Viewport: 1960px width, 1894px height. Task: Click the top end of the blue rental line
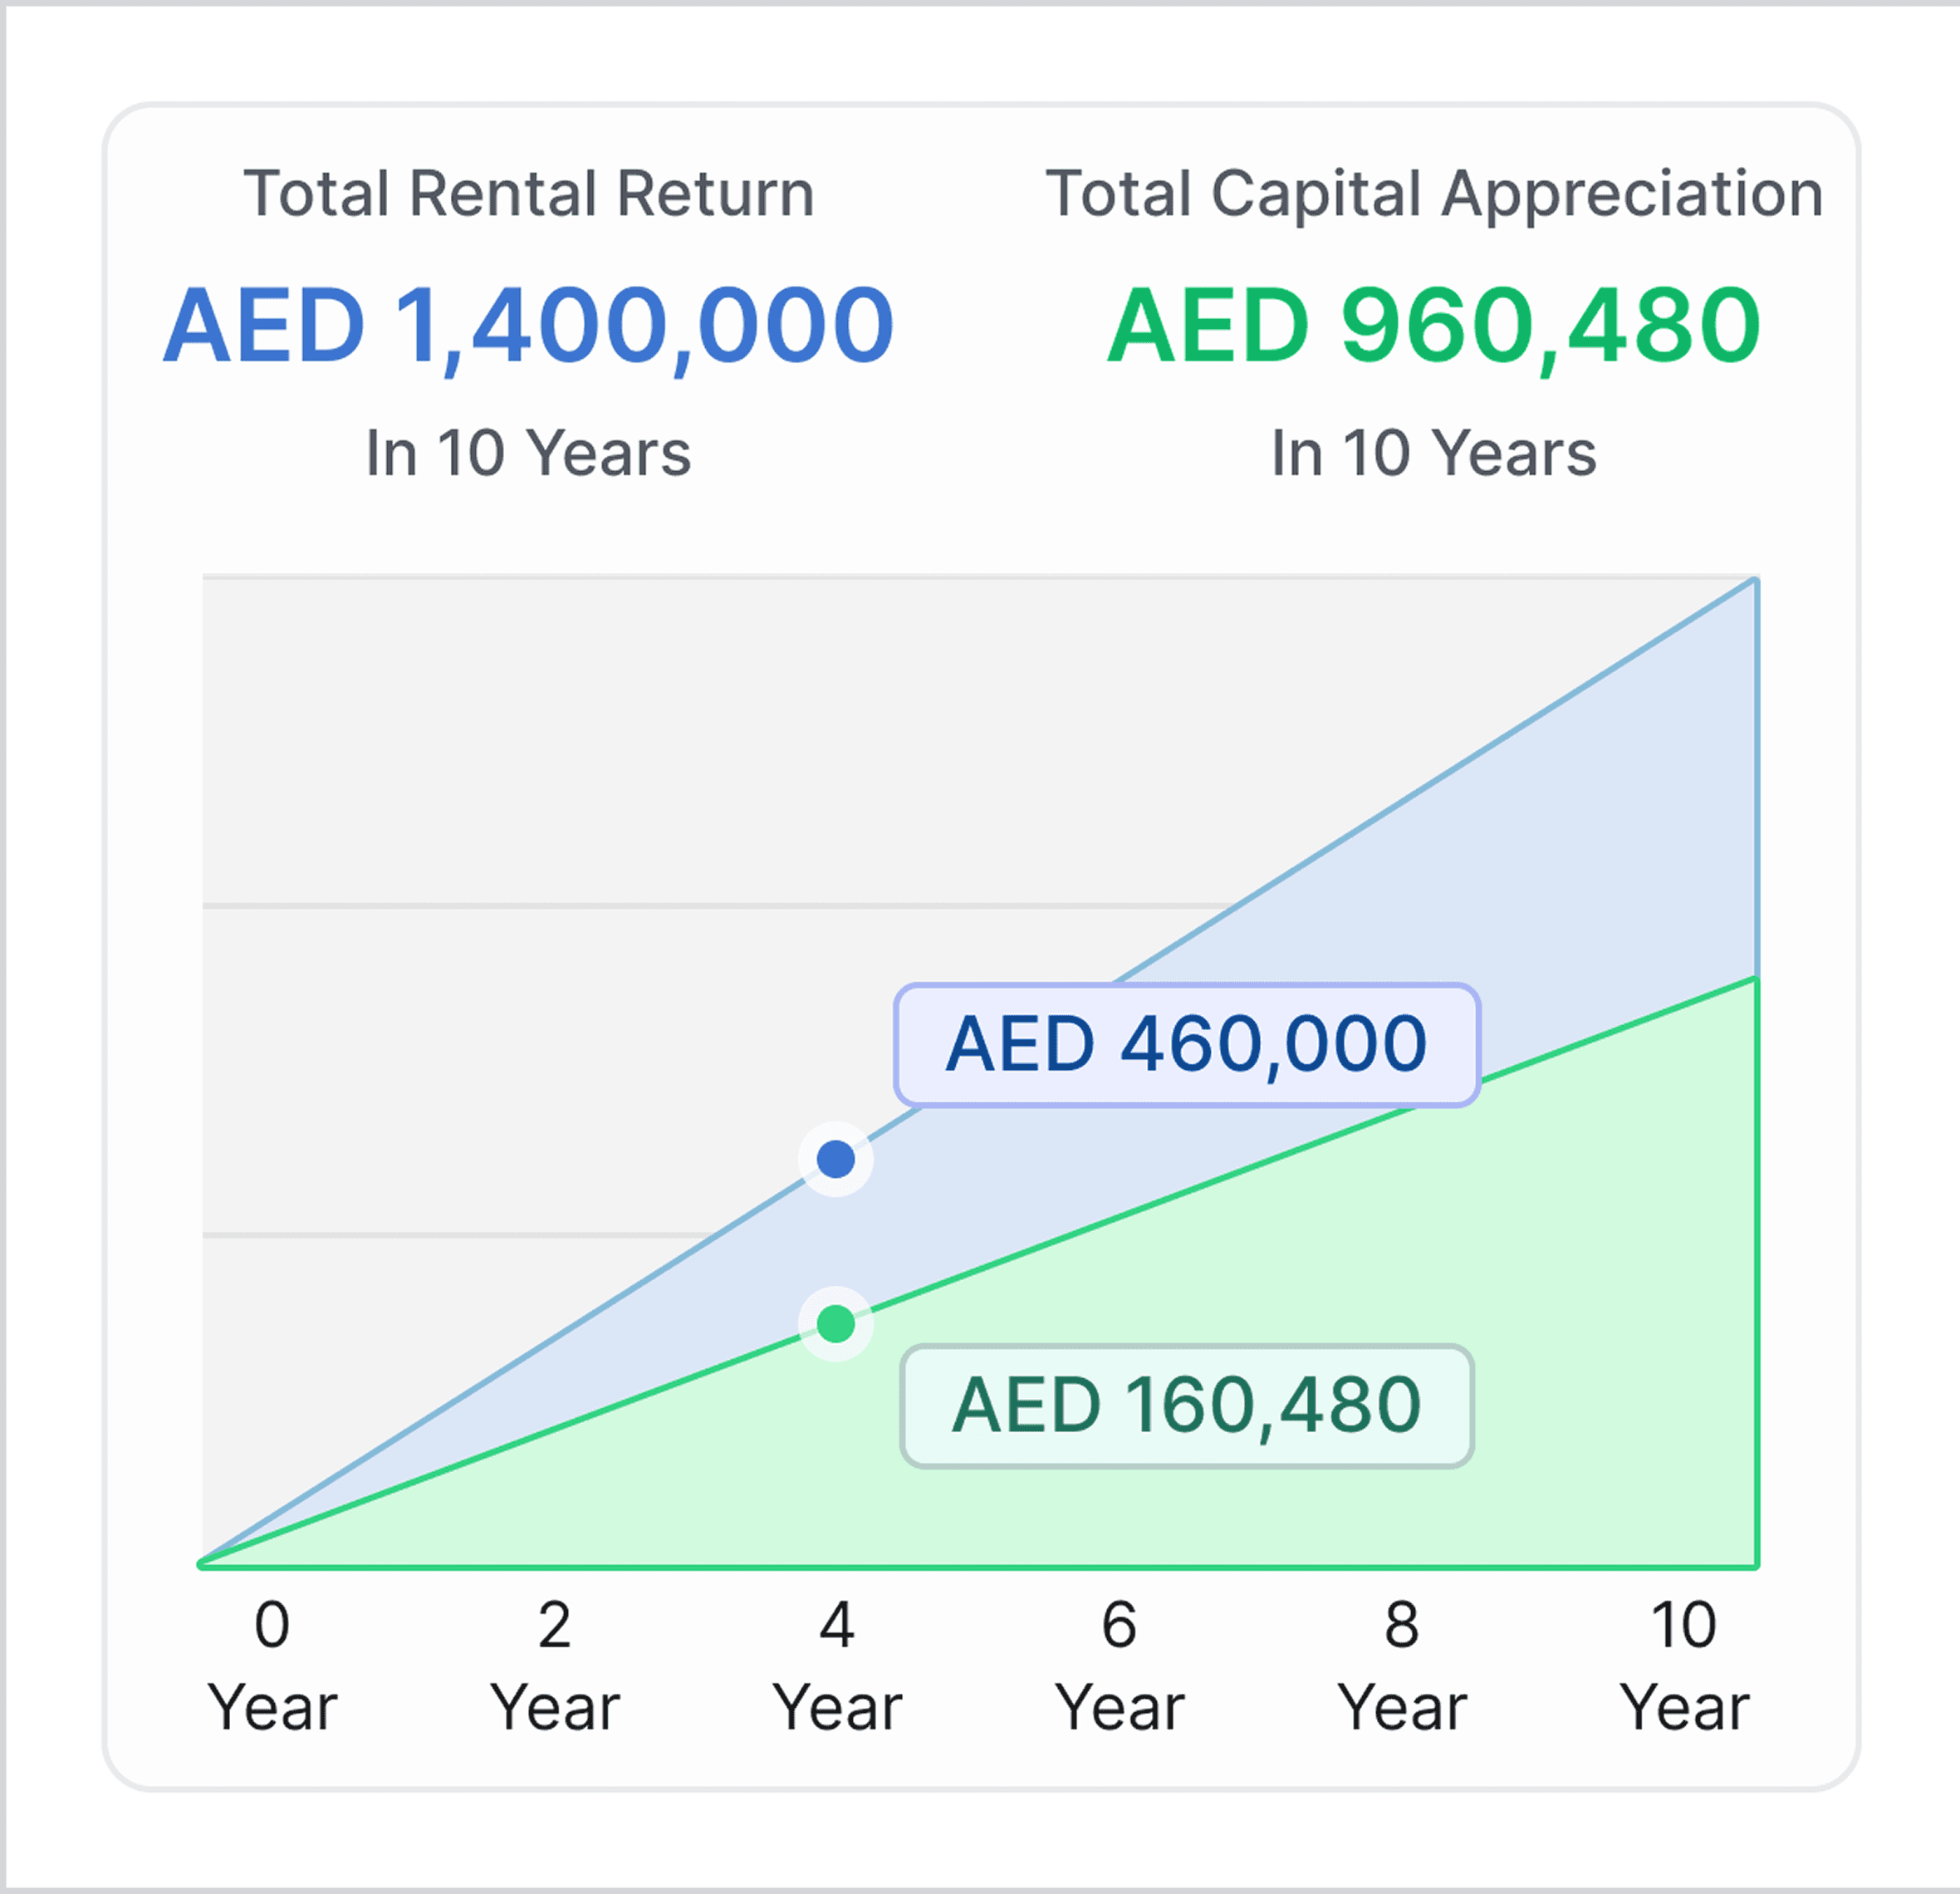(1755, 580)
